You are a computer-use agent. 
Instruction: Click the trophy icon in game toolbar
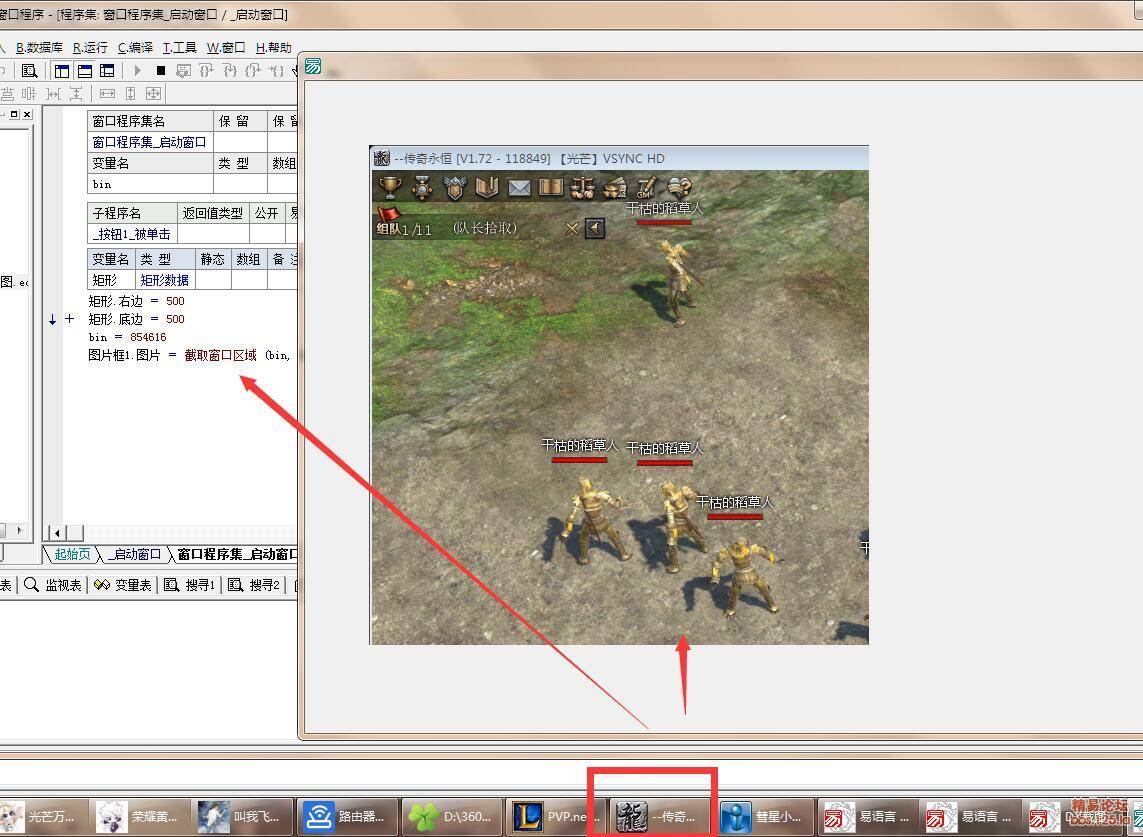click(x=390, y=187)
